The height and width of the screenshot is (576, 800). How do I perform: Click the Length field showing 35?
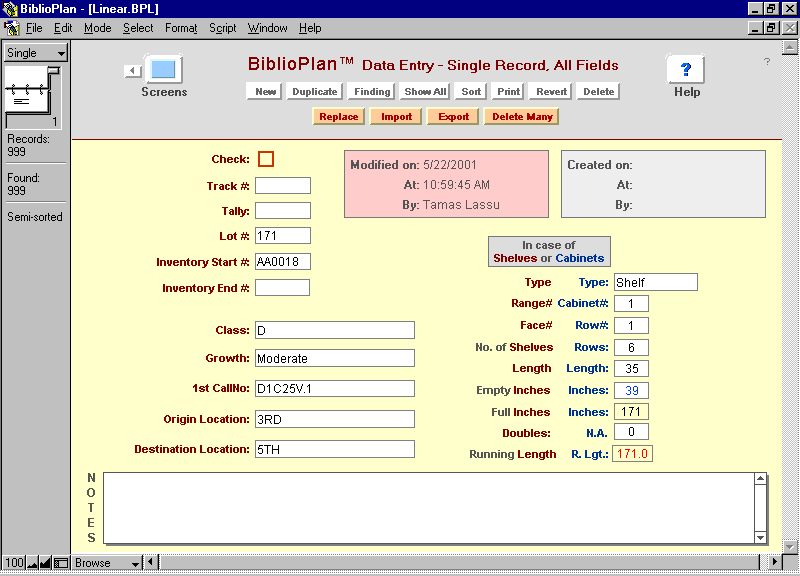tap(631, 368)
